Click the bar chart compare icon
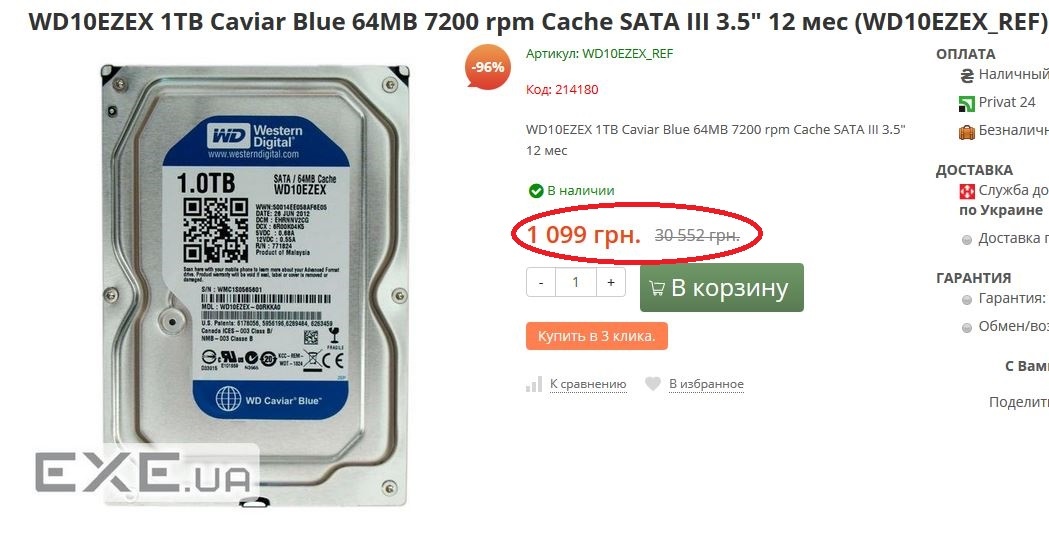Image resolution: width=1049 pixels, height=540 pixels. coord(534,384)
